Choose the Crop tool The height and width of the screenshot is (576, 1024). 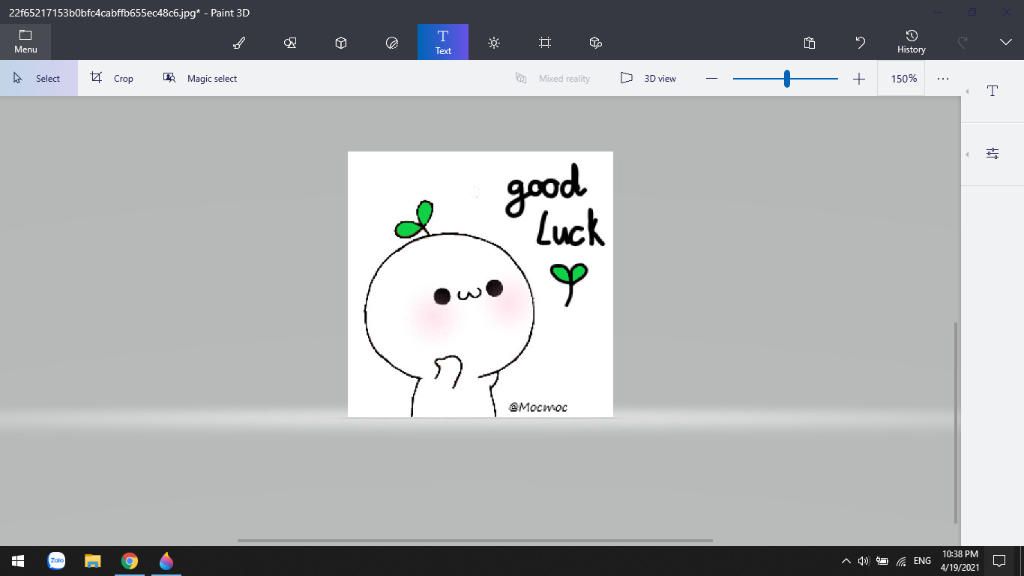pyautogui.click(x=112, y=78)
